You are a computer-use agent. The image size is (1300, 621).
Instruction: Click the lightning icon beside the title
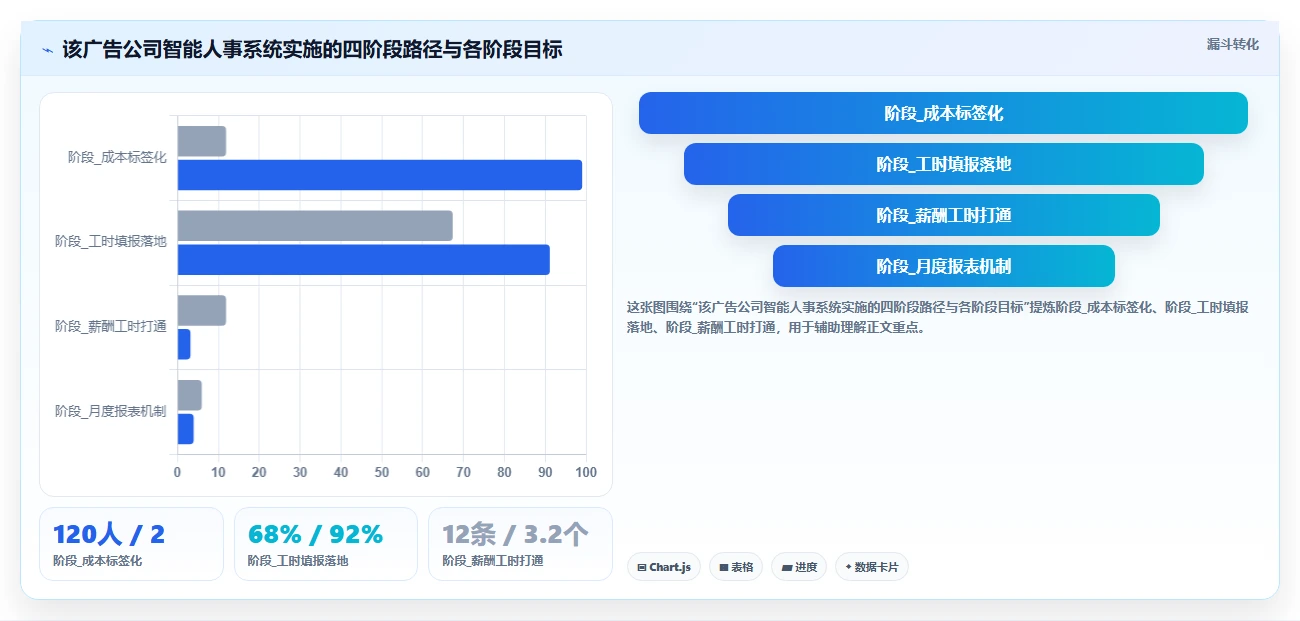(47, 49)
